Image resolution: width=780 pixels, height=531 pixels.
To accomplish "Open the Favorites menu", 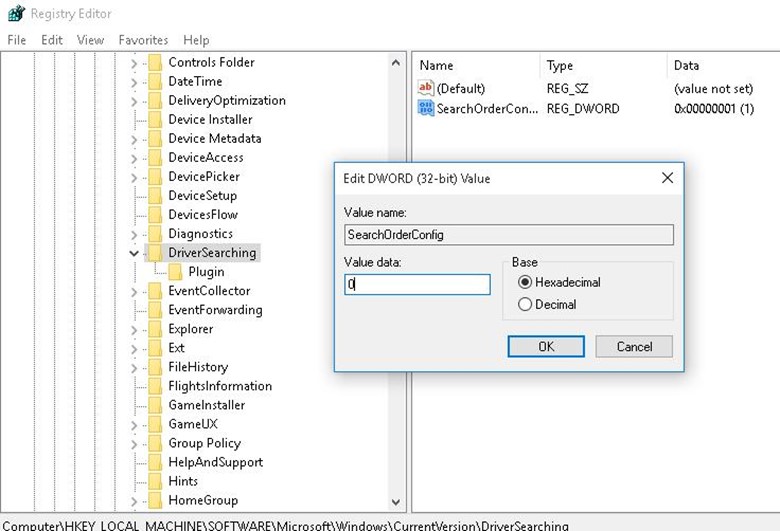I will (x=143, y=40).
